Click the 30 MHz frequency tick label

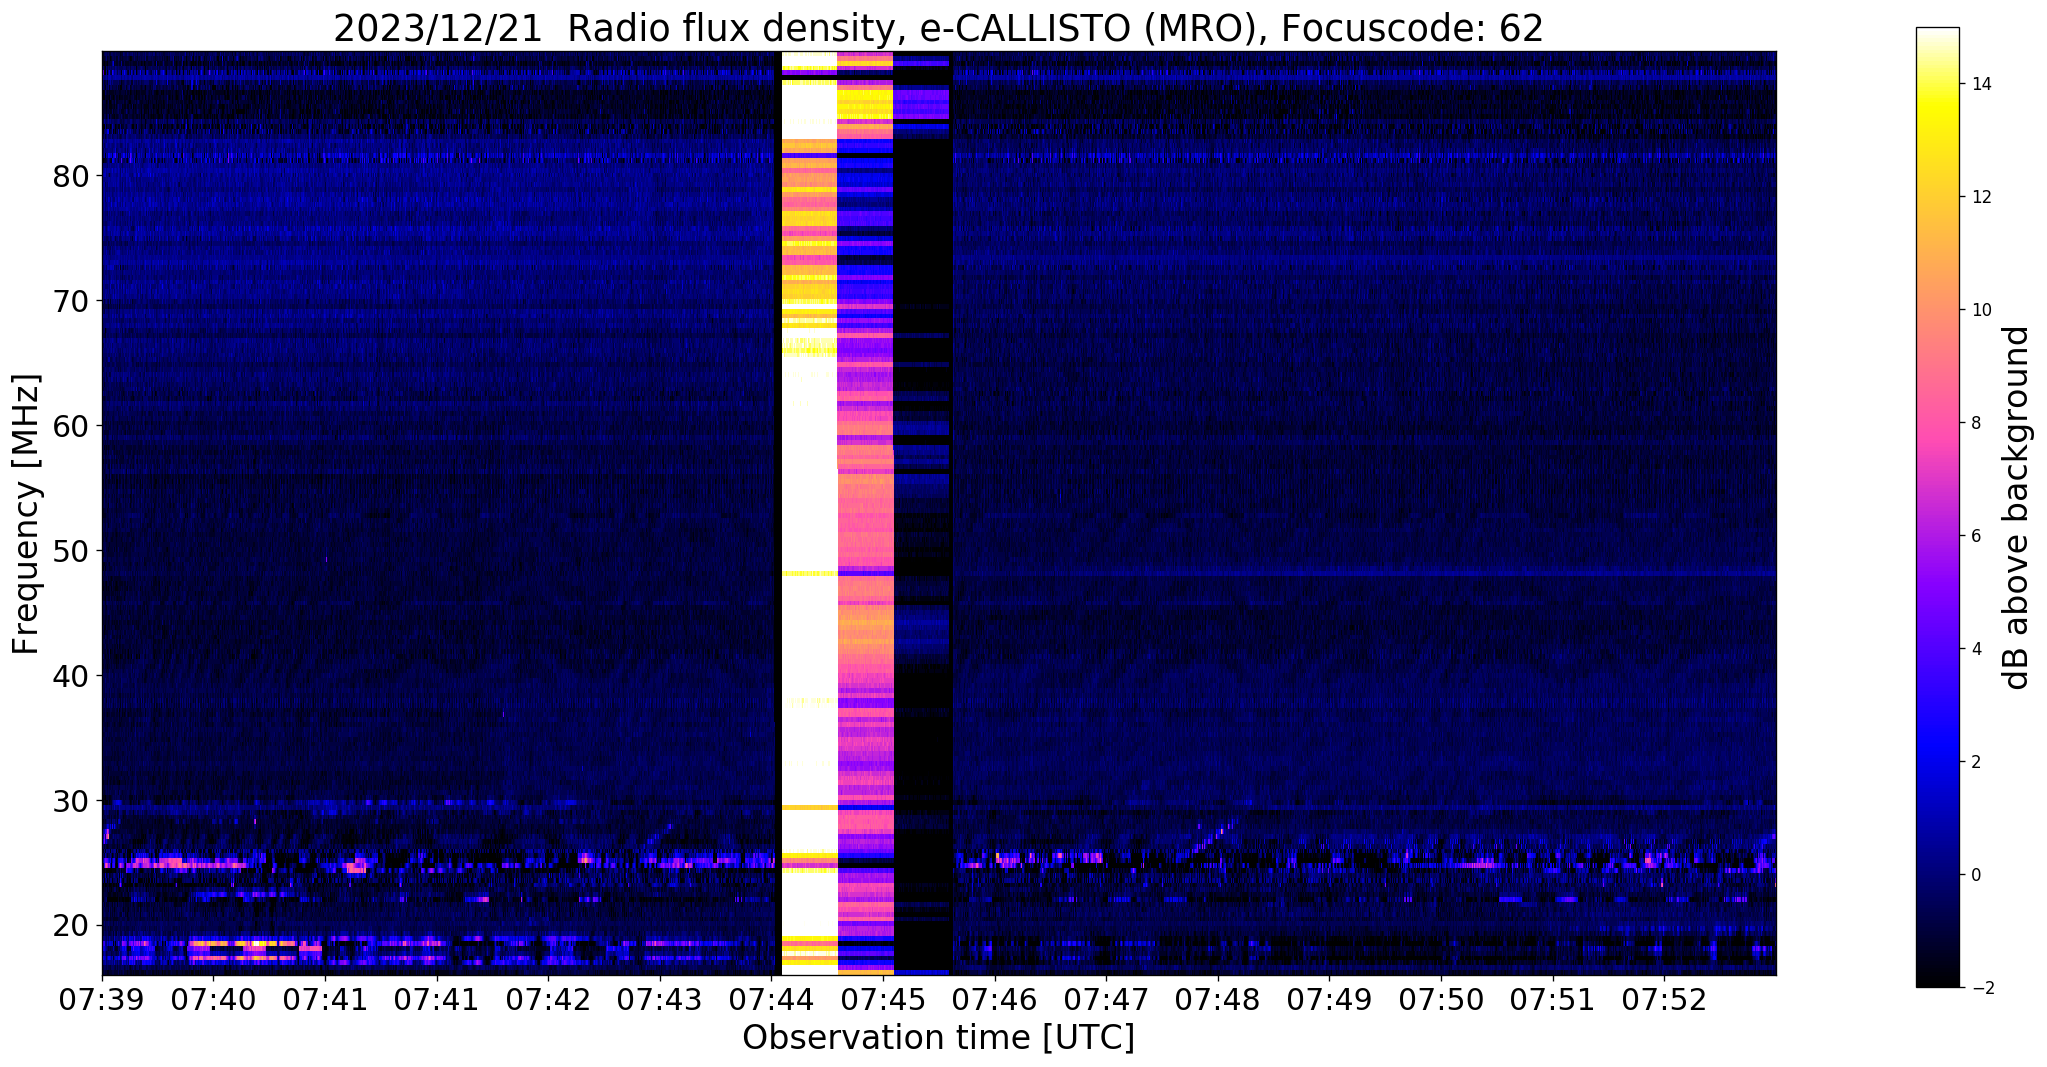tap(71, 800)
